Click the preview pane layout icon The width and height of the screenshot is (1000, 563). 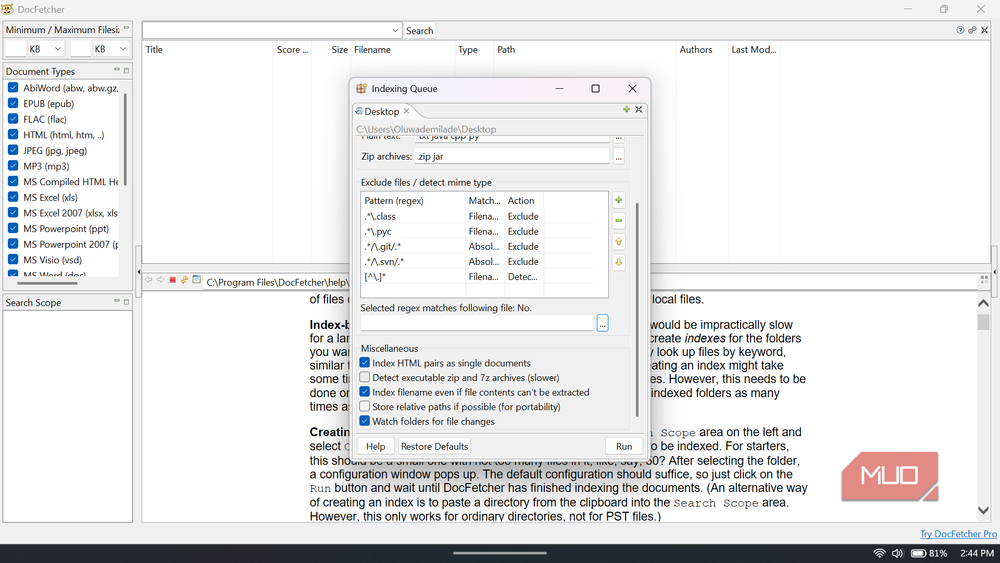pos(984,280)
